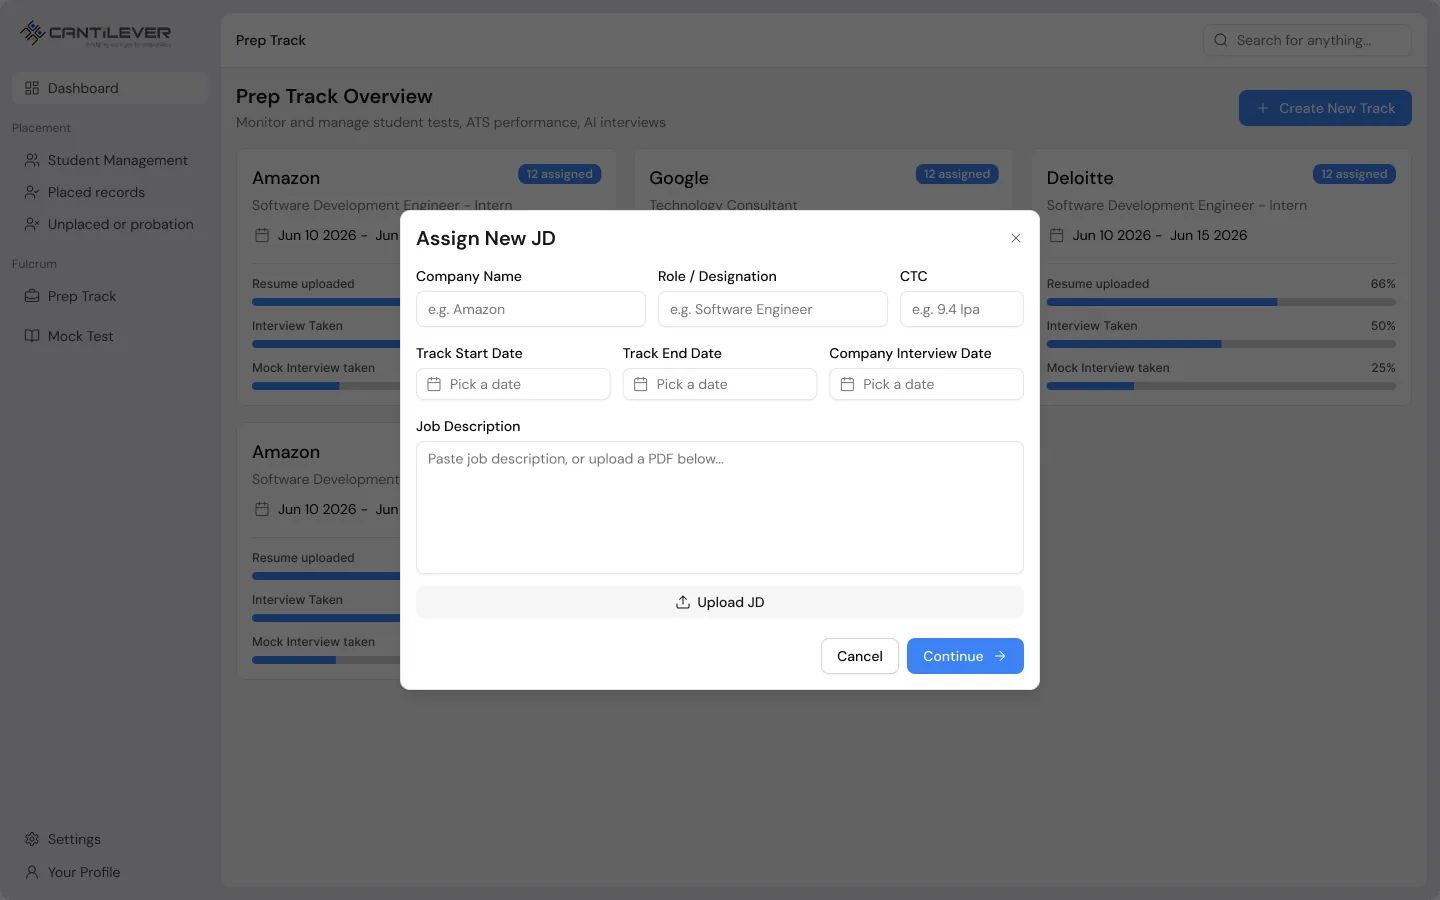Click the top Amazon card calendar icon
The height and width of the screenshot is (900, 1440).
pyautogui.click(x=262, y=235)
